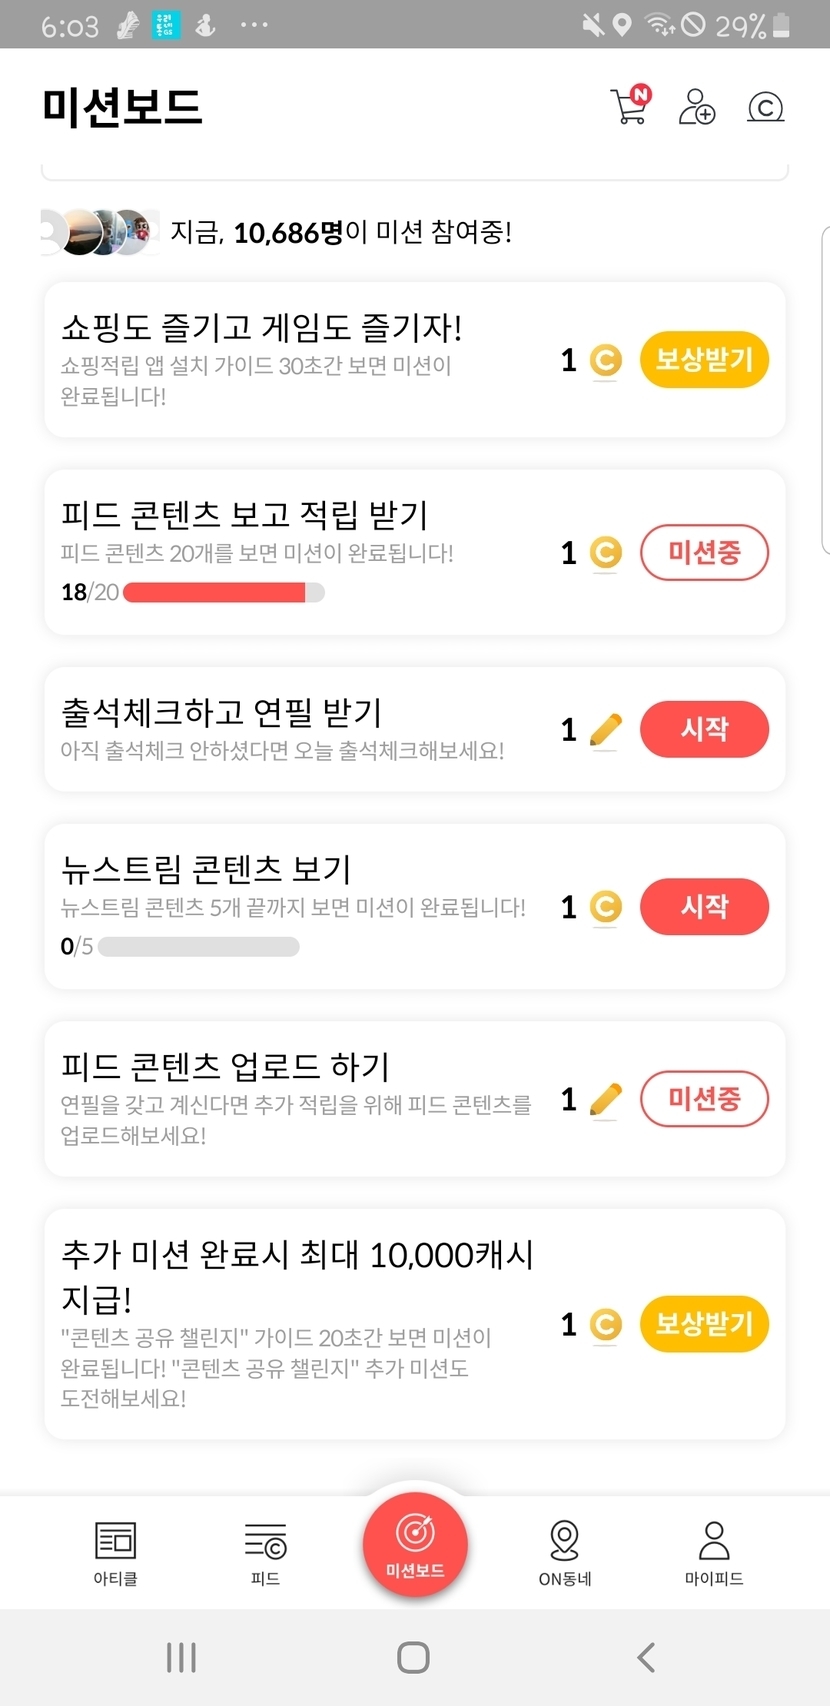The width and height of the screenshot is (830, 1706).
Task: Go to the 아티클 tab
Action: coord(115,1553)
